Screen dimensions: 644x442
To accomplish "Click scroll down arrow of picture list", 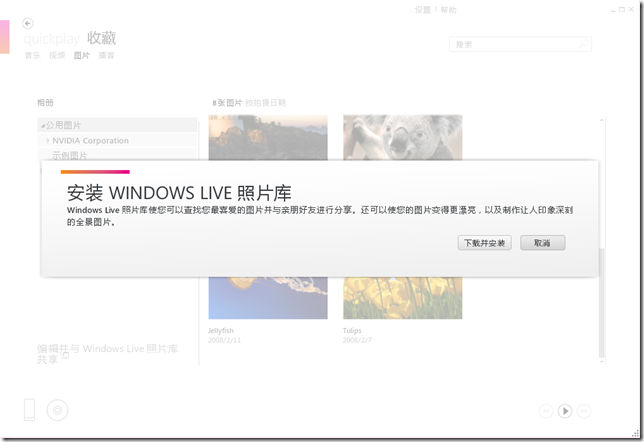I will (x=602, y=362).
